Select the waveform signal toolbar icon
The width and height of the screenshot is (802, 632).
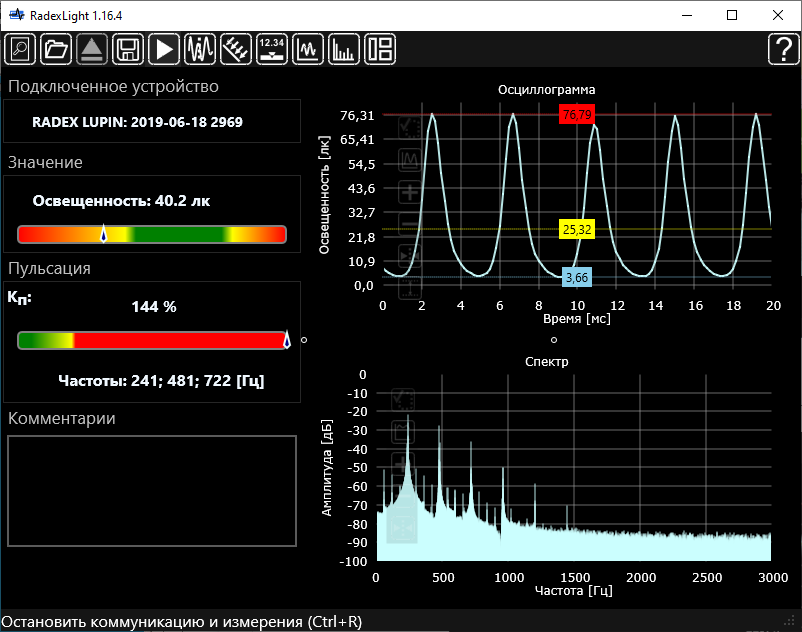pos(200,48)
